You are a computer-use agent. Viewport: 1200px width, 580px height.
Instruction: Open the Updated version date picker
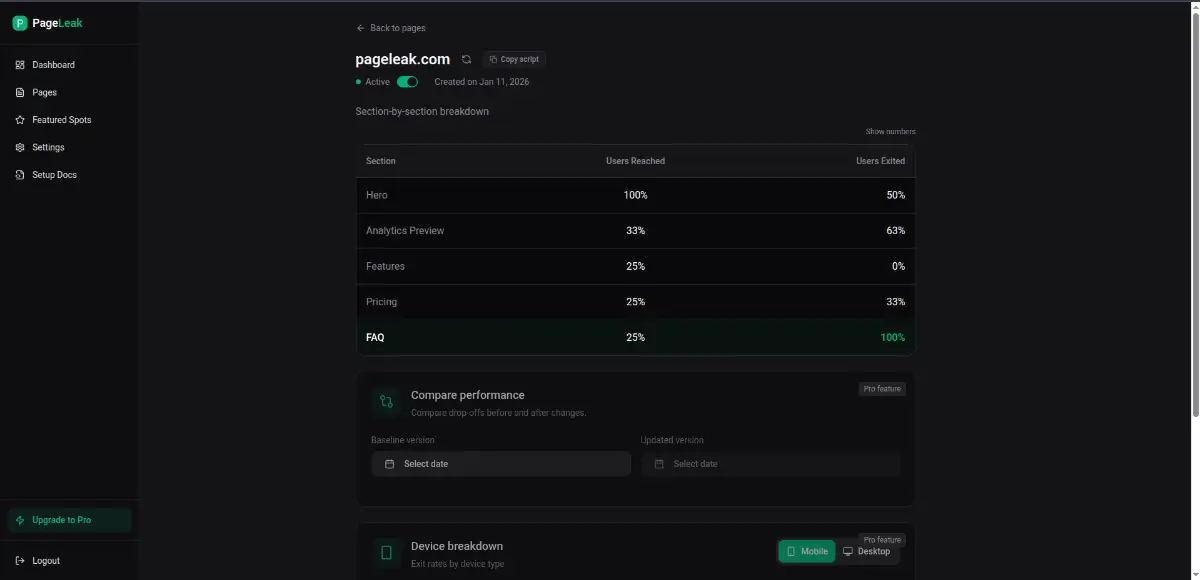click(770, 464)
